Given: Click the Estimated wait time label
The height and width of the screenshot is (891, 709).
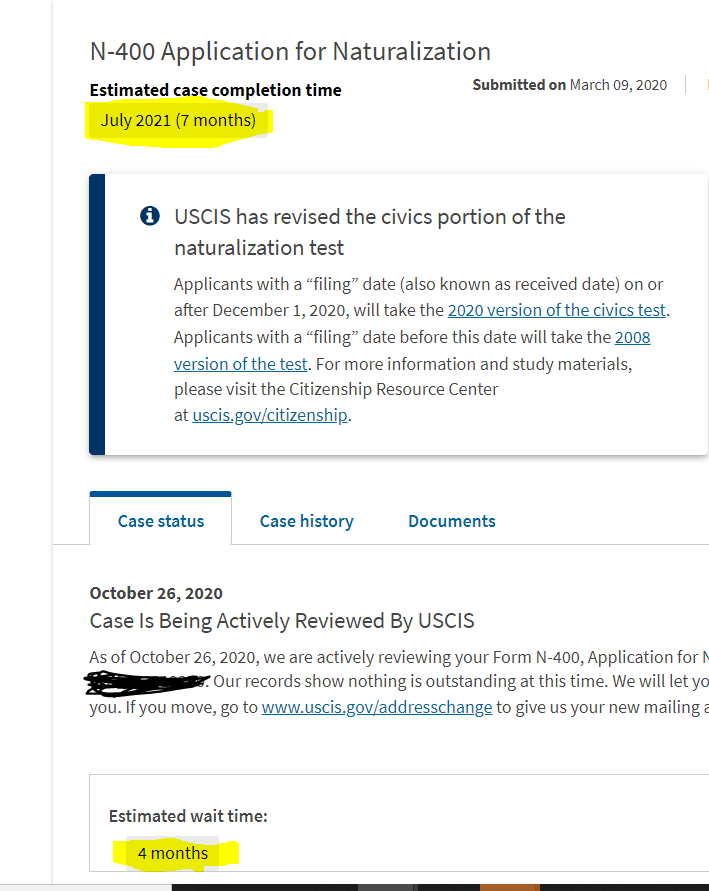Looking at the screenshot, I should pos(188,817).
